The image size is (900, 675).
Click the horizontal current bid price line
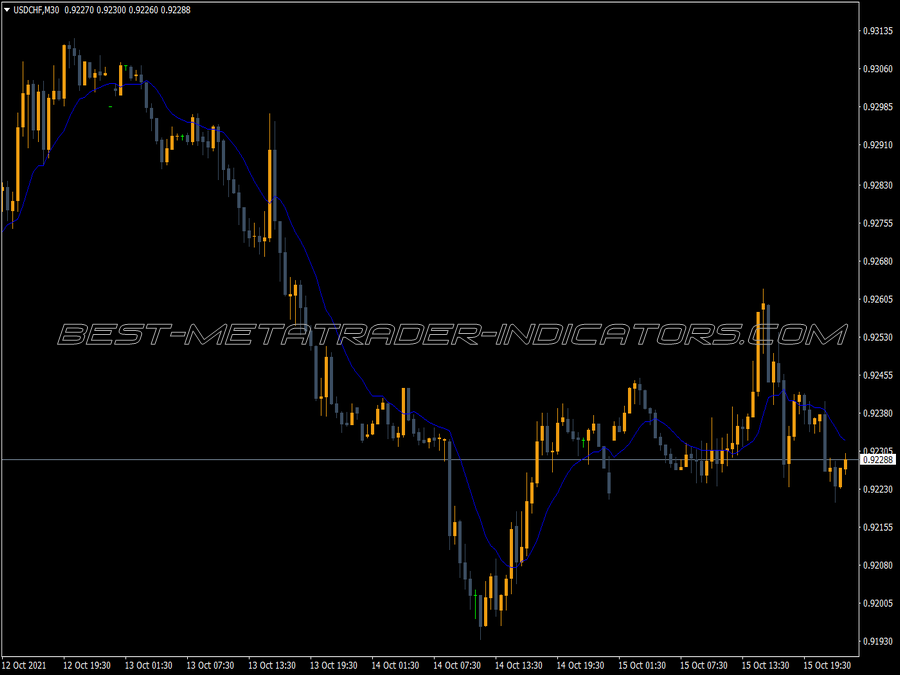[x=429, y=460]
